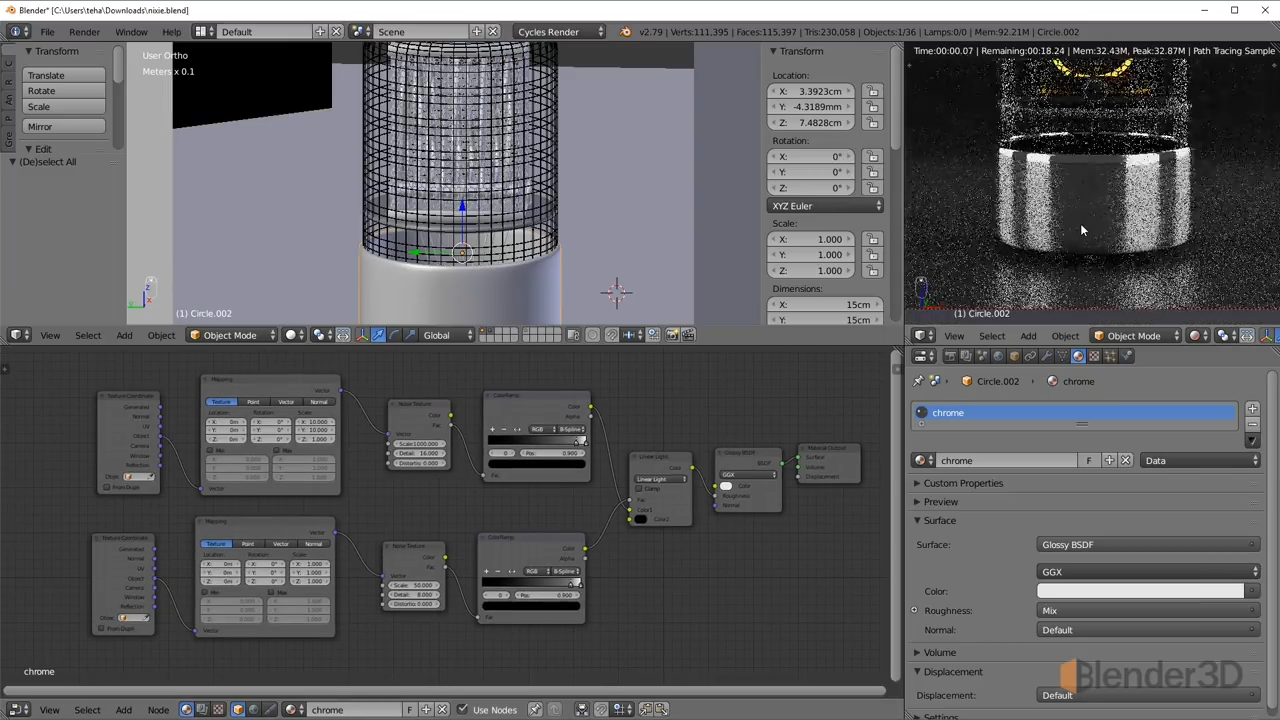Collapse the Surface panel
Viewport: 1280px width, 720px height.
[x=939, y=520]
